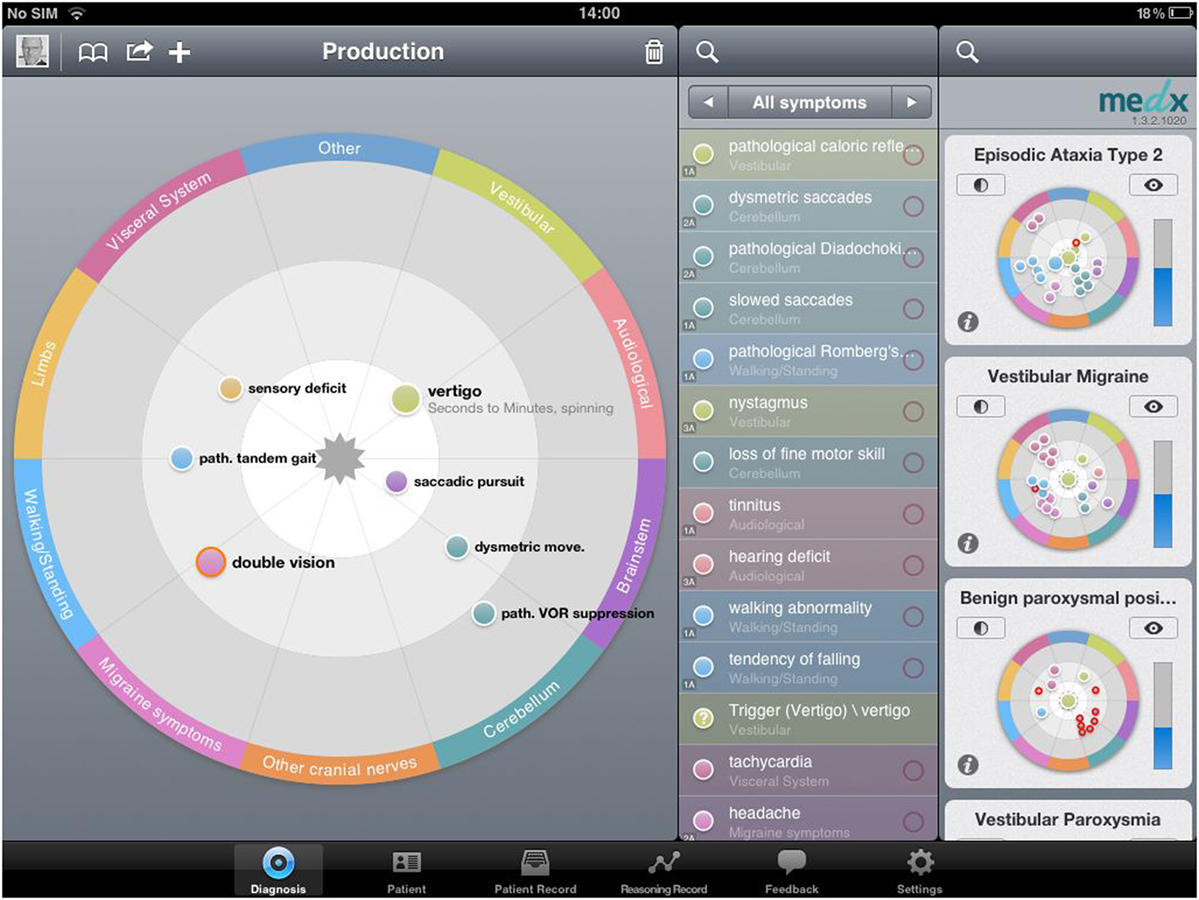
Task: Switch to the Patient tab
Action: (407, 870)
